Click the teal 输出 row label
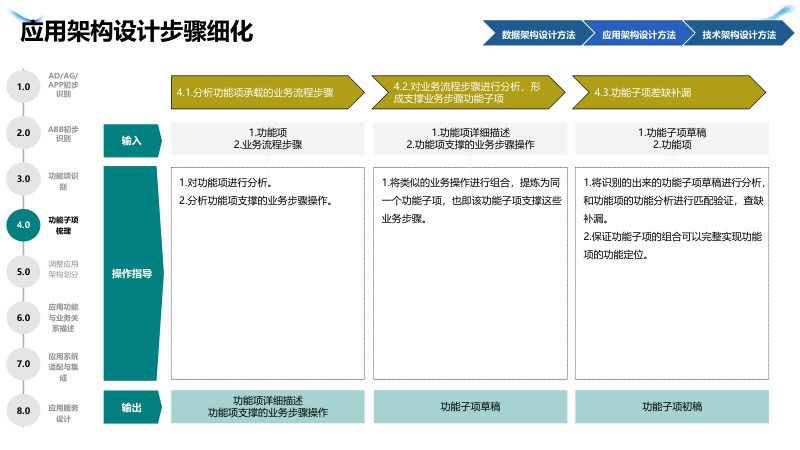Screen dimensions: 800x450 (x=132, y=407)
